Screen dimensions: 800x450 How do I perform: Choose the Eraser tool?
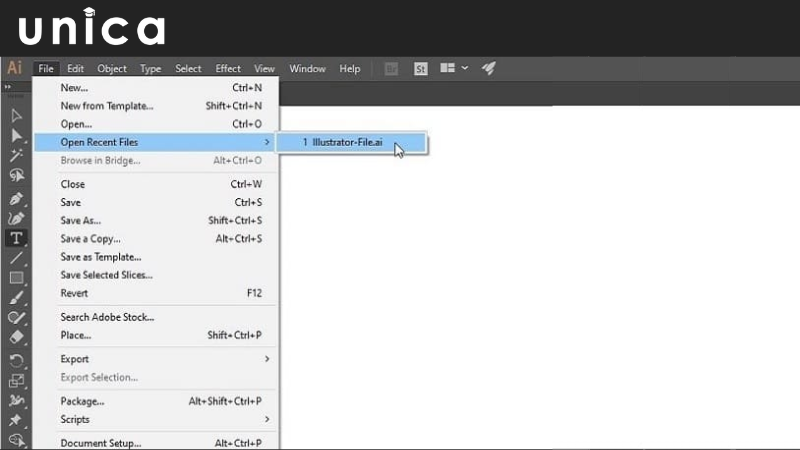16,338
